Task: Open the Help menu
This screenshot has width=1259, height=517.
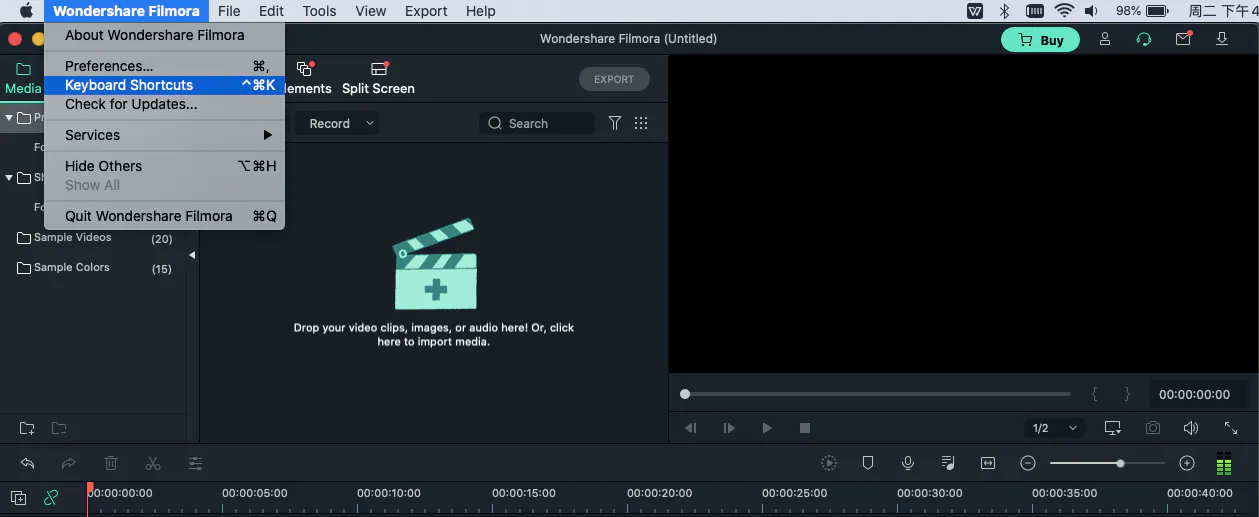Action: (x=481, y=11)
